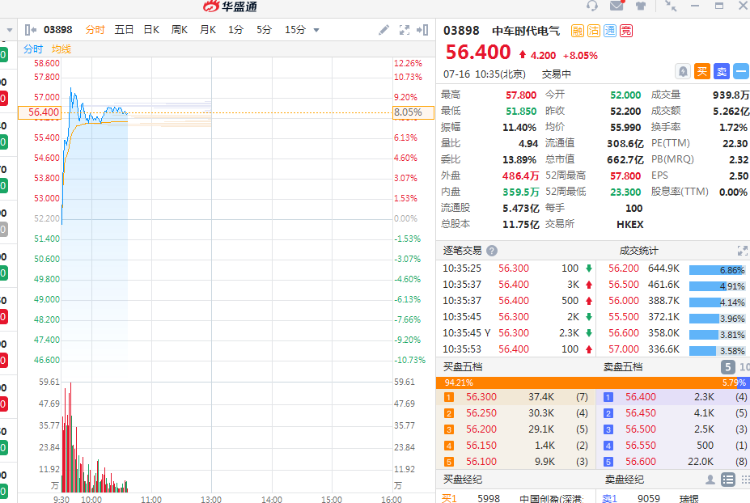The height and width of the screenshot is (503, 750).
Task: Click the 通 stock connect tag
Action: point(610,31)
